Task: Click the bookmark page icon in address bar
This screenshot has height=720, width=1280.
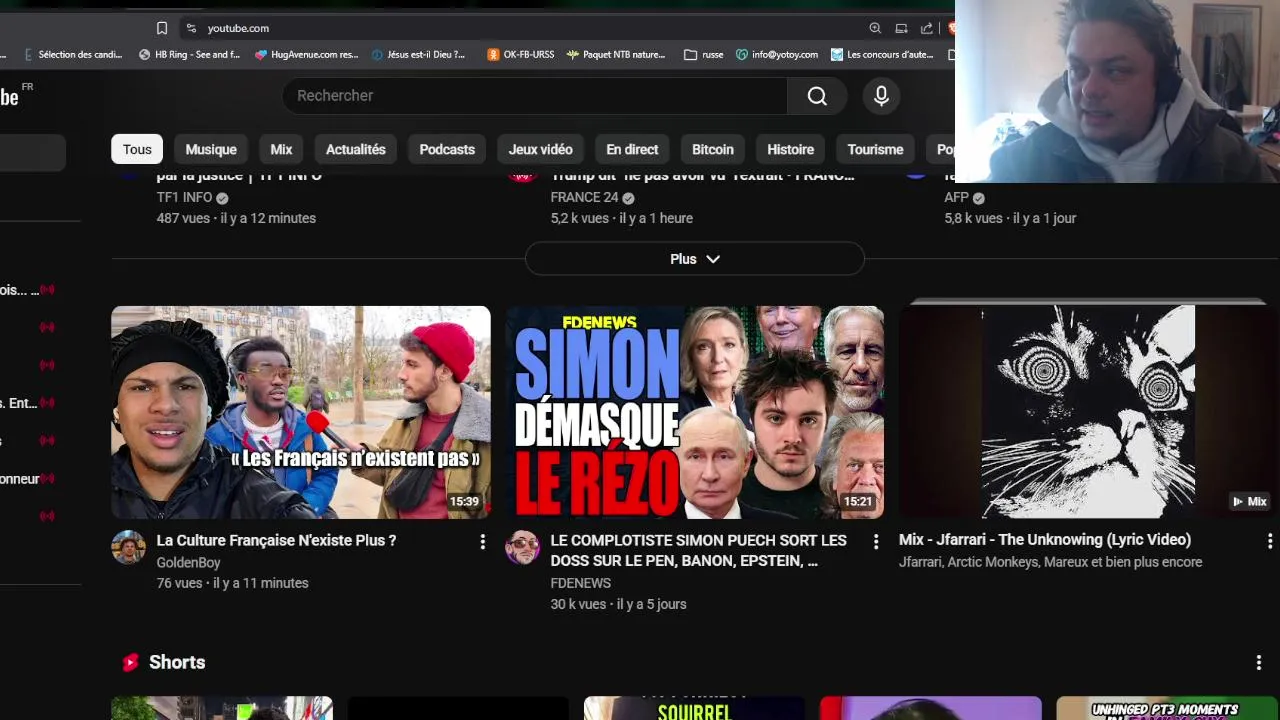Action: (162, 28)
